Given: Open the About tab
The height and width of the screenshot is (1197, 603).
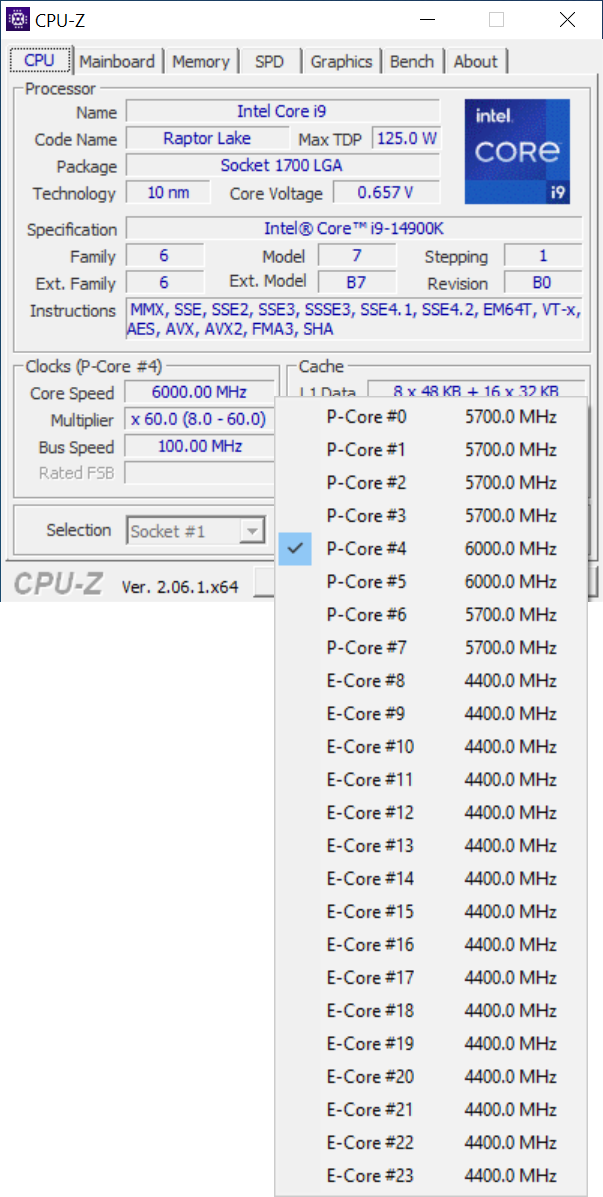Looking at the screenshot, I should 476,62.
